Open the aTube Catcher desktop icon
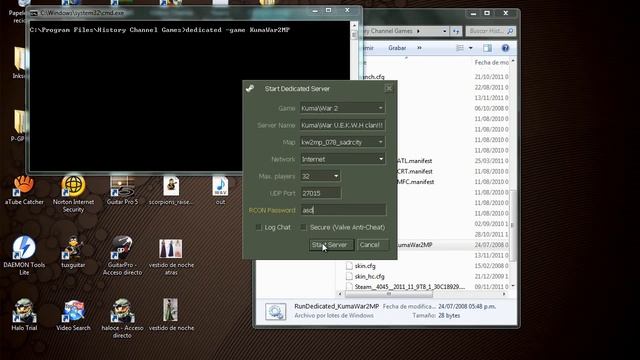Screen dimensions: 640x360 point(24,186)
